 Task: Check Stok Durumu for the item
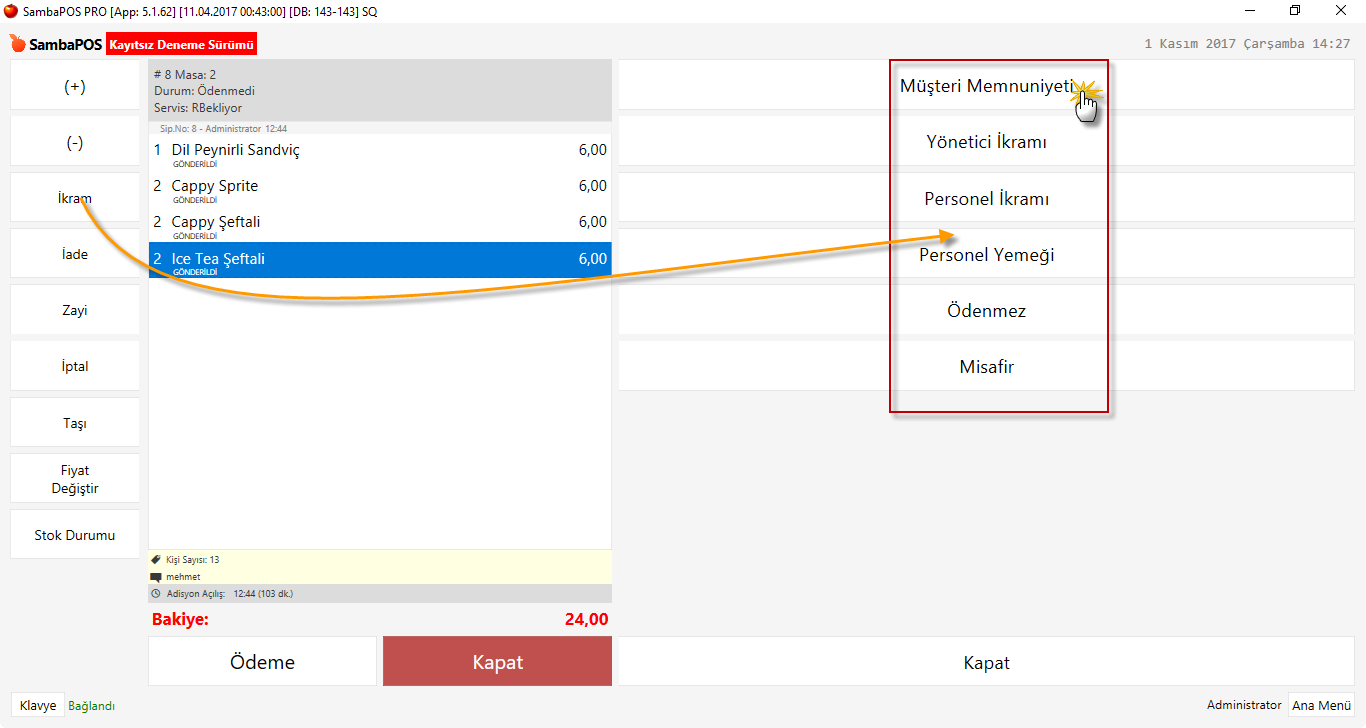pyautogui.click(x=75, y=535)
